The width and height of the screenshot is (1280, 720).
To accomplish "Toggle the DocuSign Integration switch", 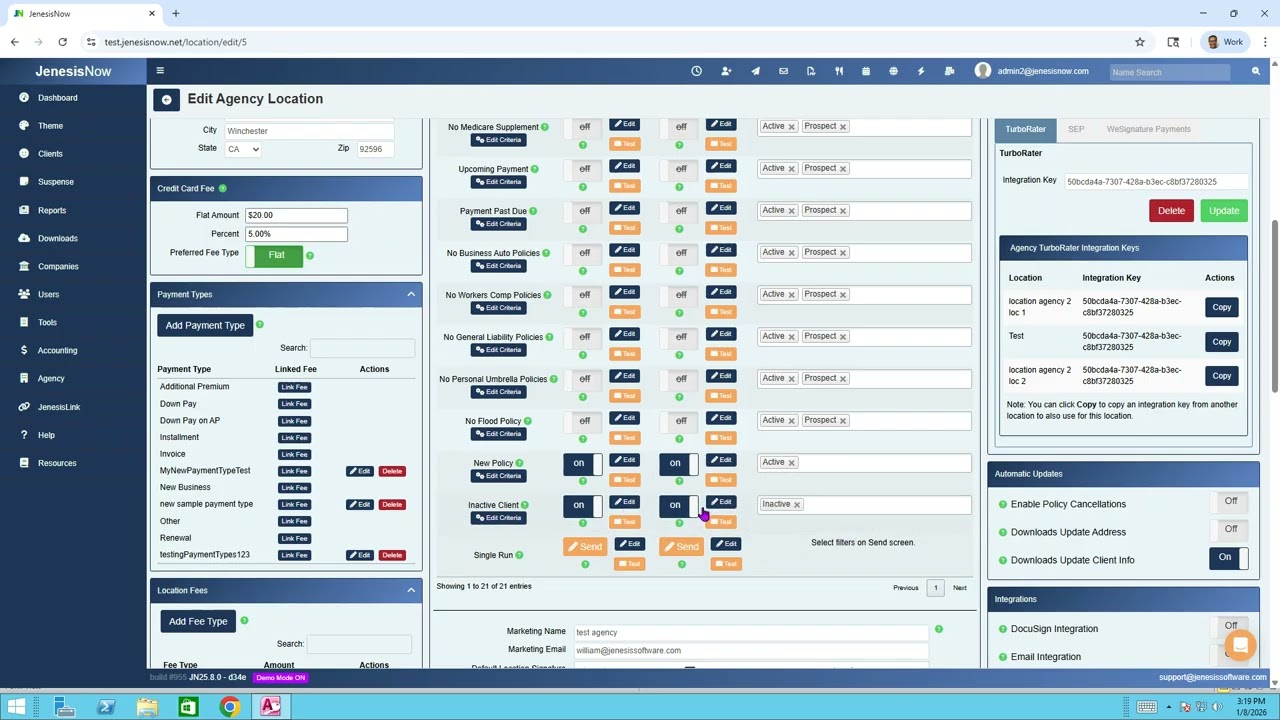I will coord(1231,627).
